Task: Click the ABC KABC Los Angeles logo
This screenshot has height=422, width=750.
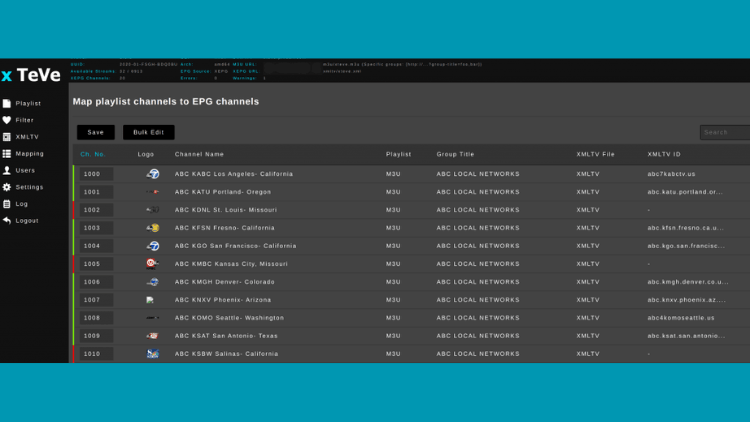Action: pos(153,174)
